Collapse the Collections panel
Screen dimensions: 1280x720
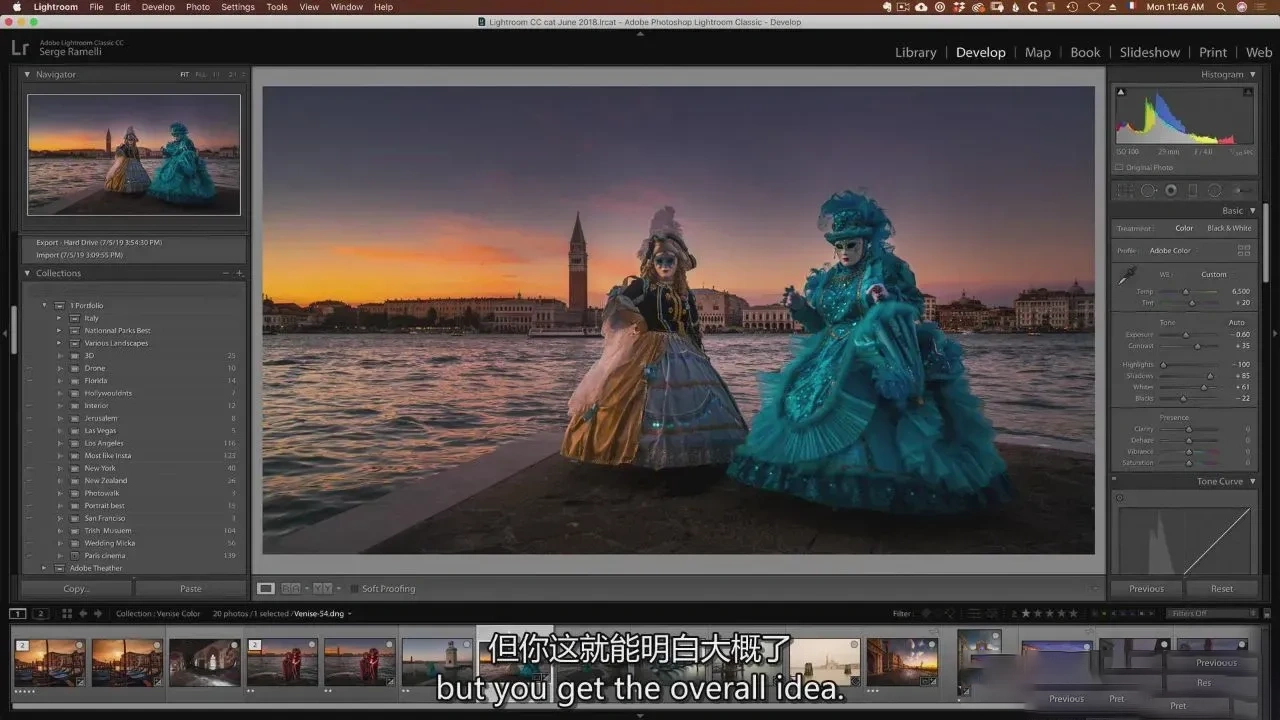[x=27, y=273]
